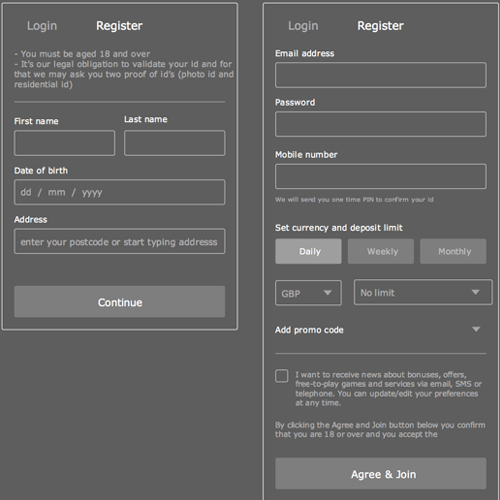This screenshot has width=500, height=500.
Task: Select the Weekly deposit limit option
Action: tap(381, 251)
